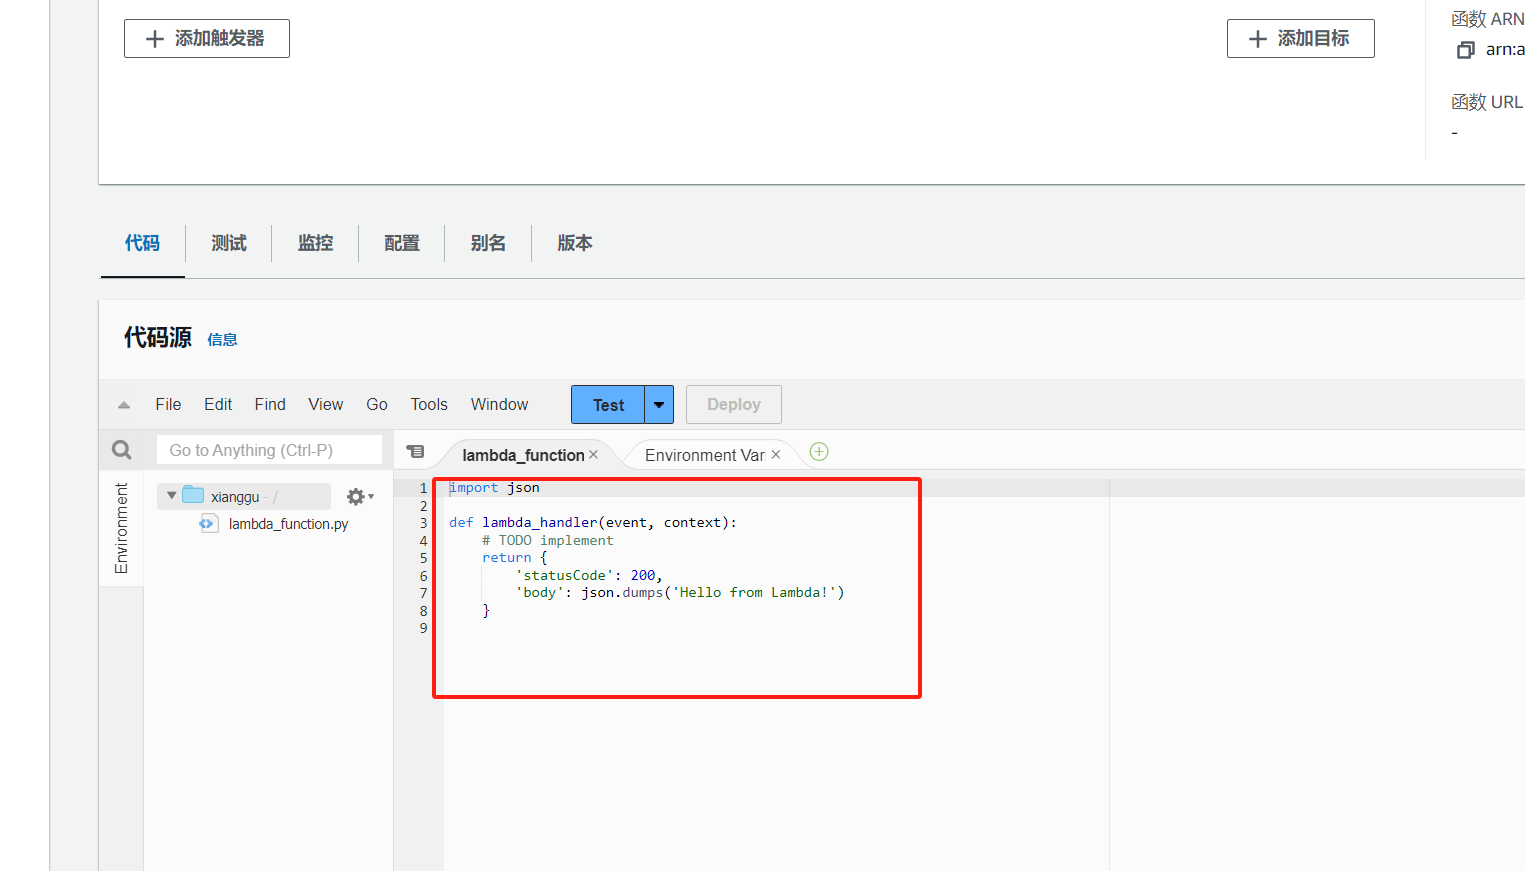Select the 版本 tab
Image resolution: width=1525 pixels, height=871 pixels.
click(575, 243)
